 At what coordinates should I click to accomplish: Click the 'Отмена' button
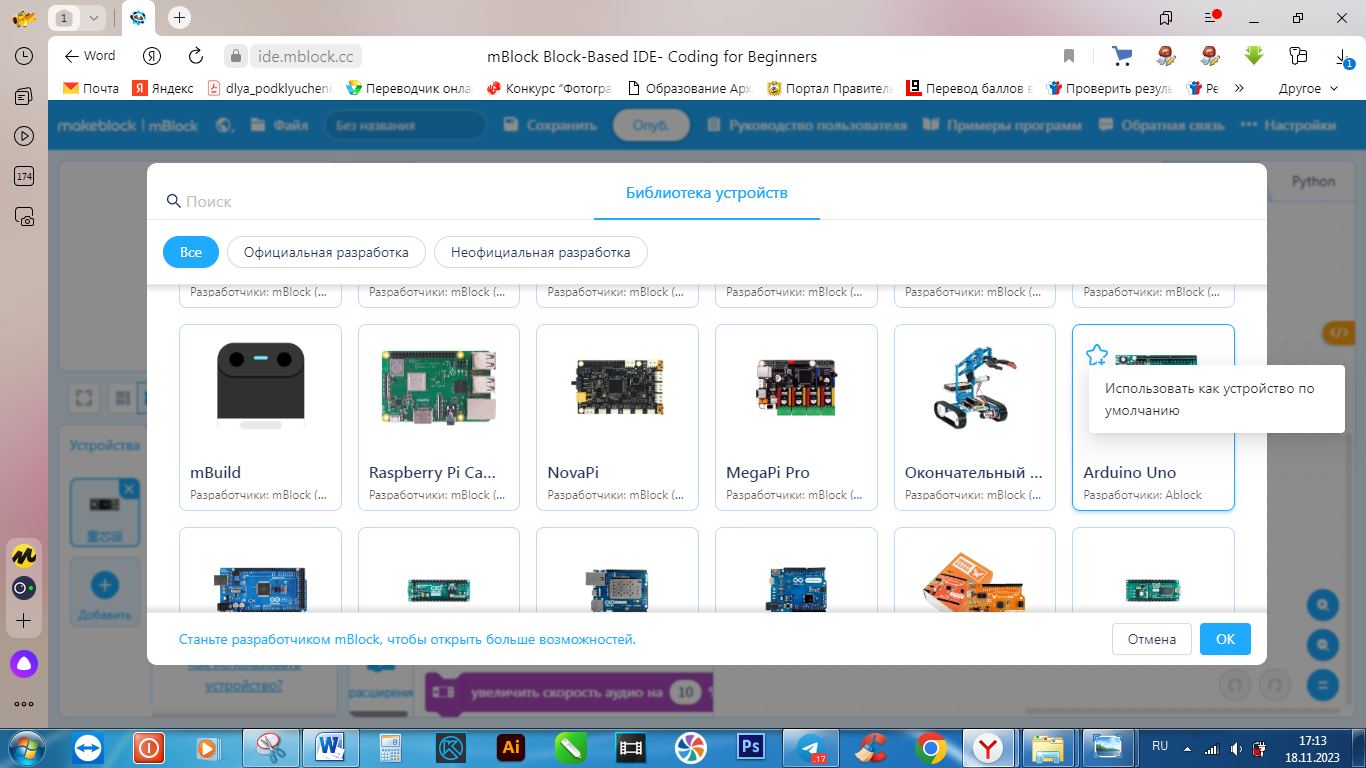1152,639
